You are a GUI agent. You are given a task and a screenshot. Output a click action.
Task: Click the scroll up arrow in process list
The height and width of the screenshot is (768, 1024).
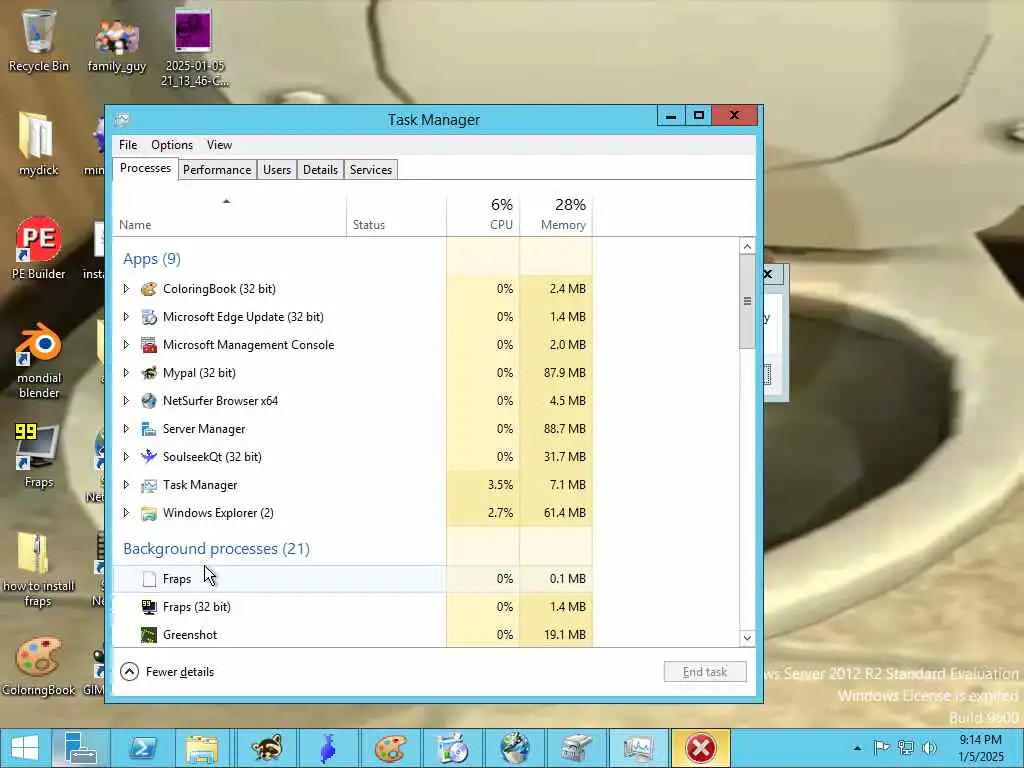click(x=747, y=246)
